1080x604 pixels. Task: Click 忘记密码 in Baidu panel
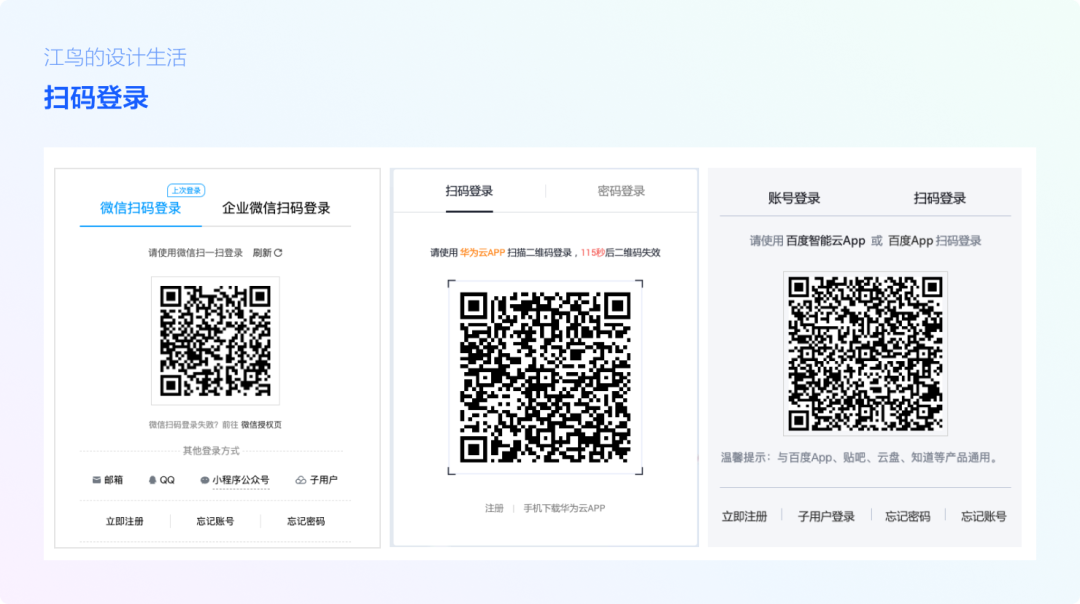point(908,517)
